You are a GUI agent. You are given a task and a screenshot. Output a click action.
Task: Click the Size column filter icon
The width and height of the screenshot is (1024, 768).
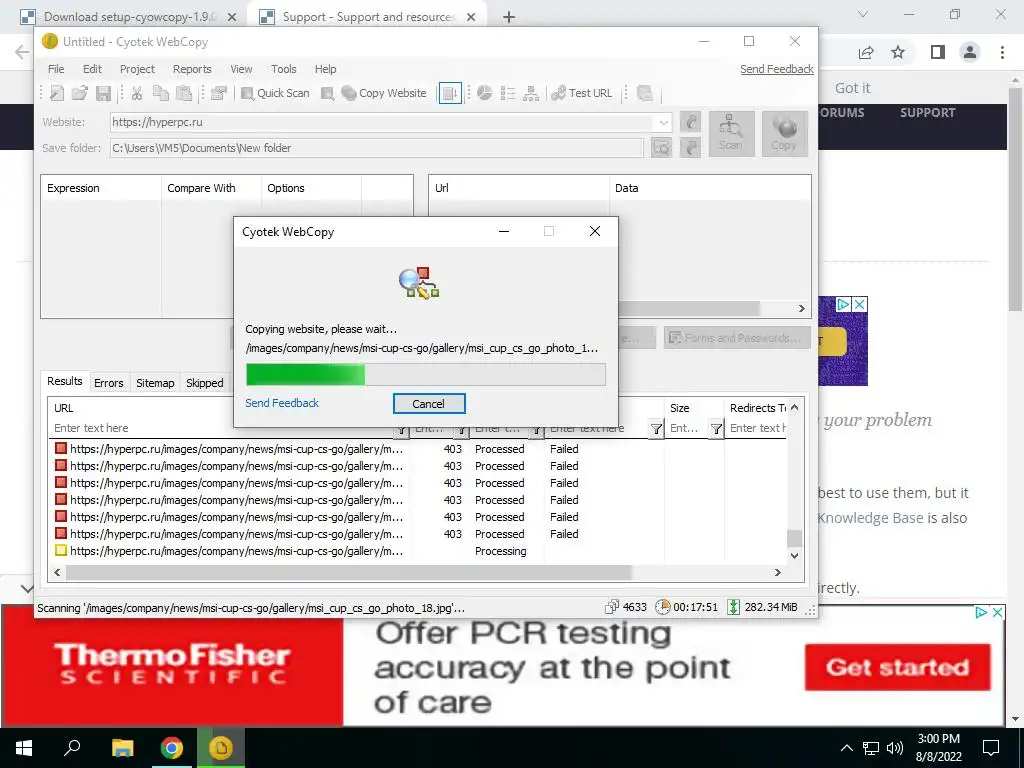click(716, 428)
